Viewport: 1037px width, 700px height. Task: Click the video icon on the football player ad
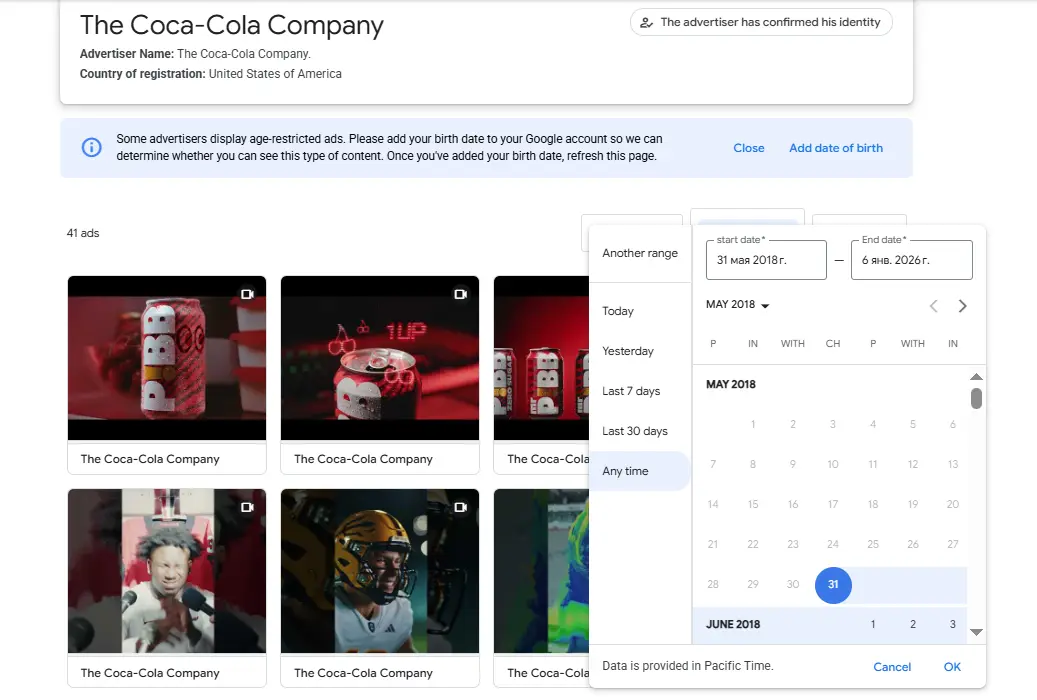pyautogui.click(x=460, y=507)
